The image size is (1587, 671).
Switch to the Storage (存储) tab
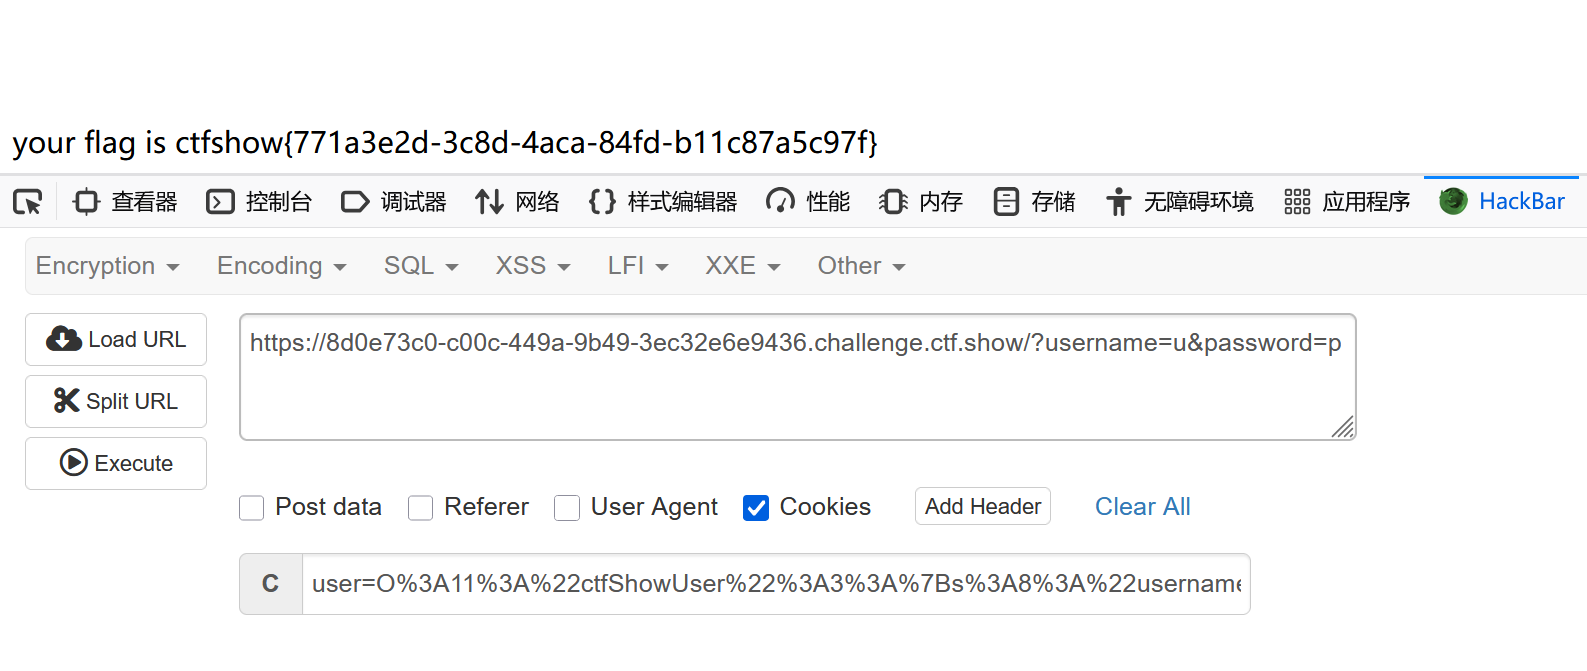coord(1035,202)
